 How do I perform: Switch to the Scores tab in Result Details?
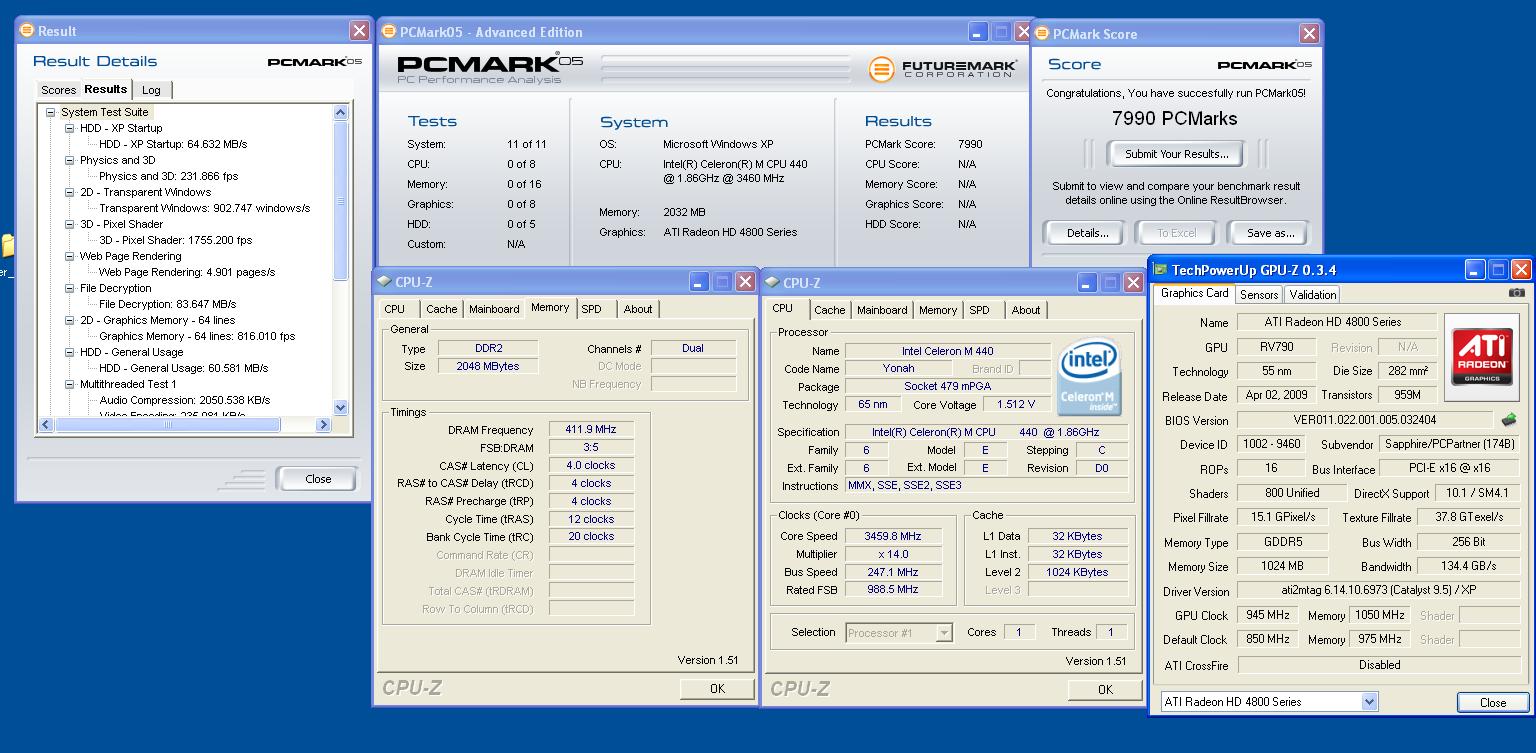(58, 90)
